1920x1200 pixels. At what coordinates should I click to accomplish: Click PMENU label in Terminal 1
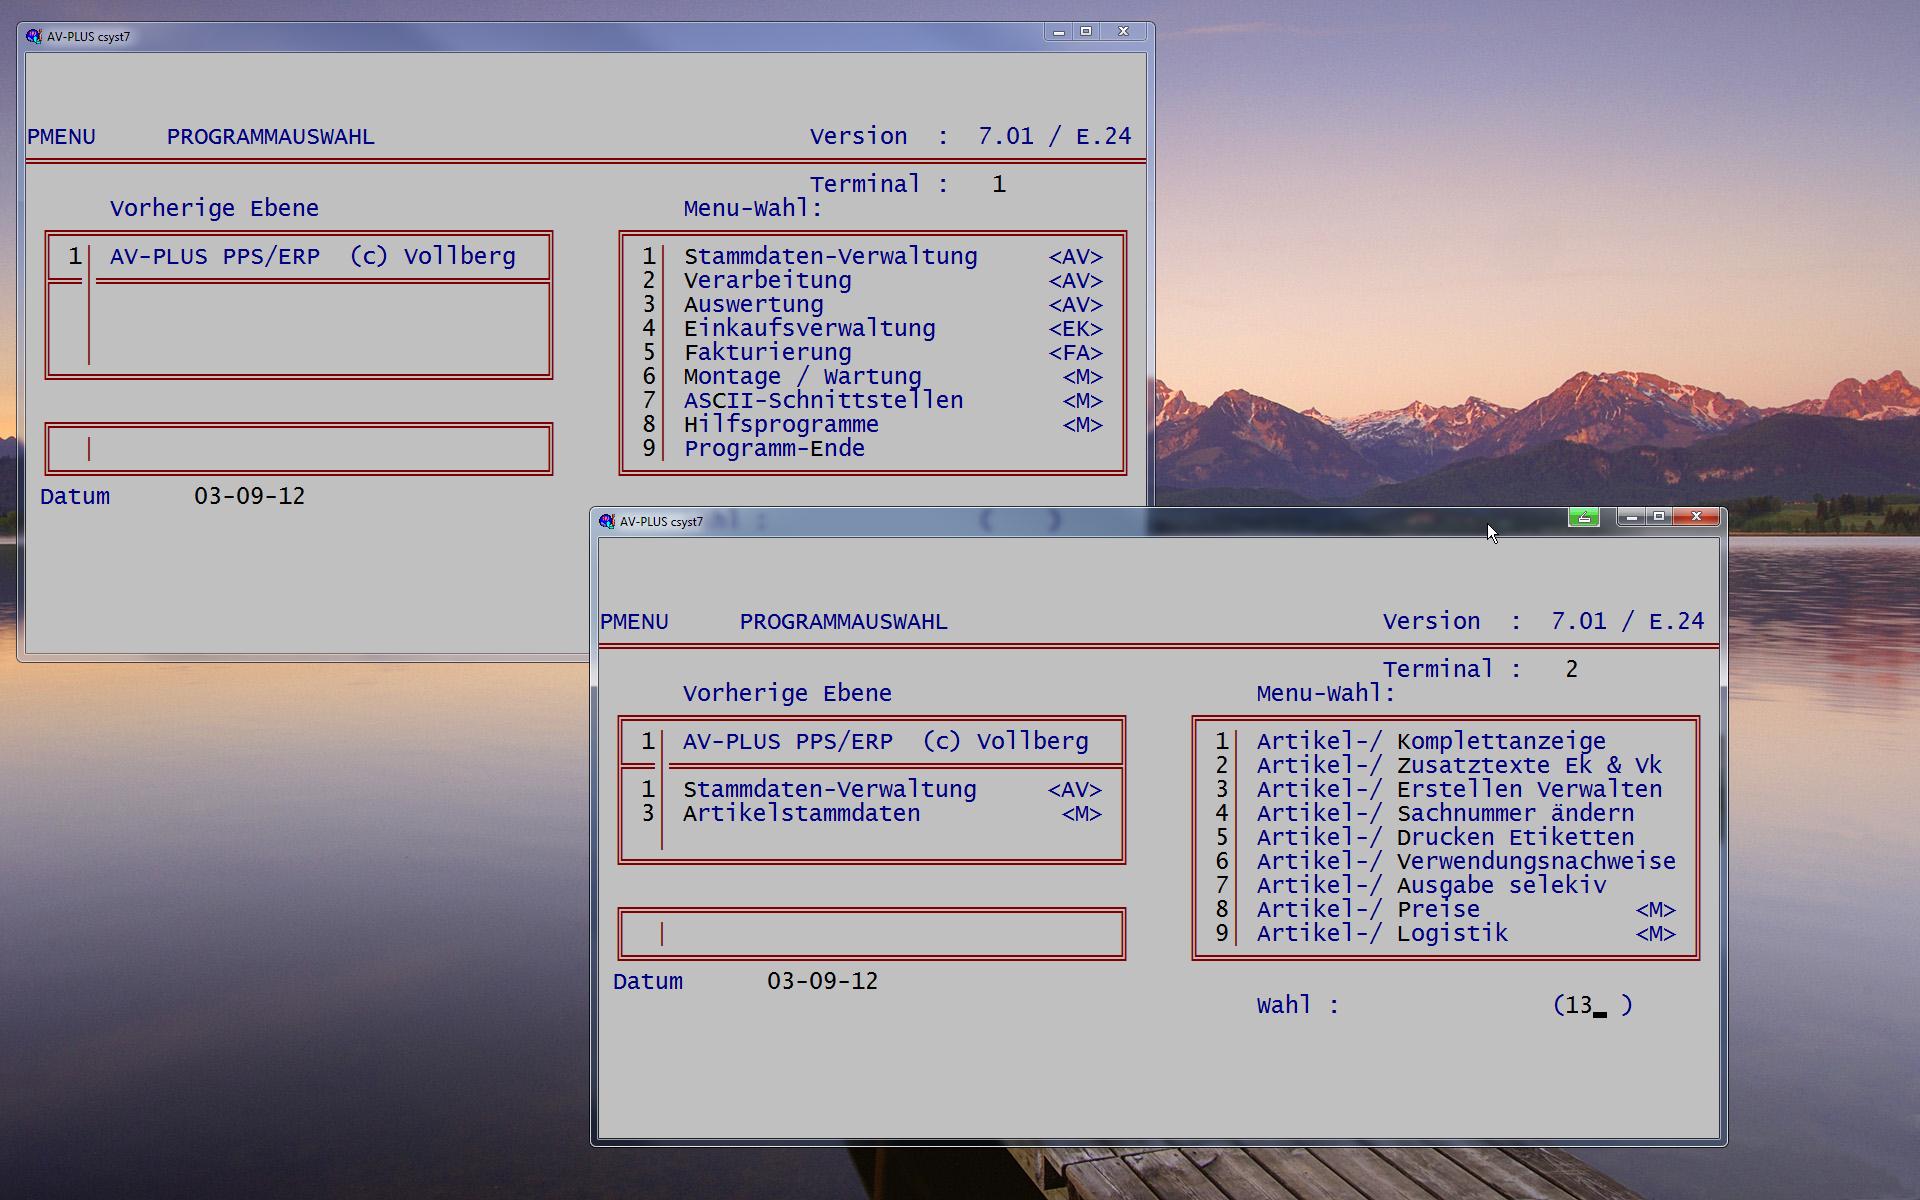pyautogui.click(x=62, y=137)
